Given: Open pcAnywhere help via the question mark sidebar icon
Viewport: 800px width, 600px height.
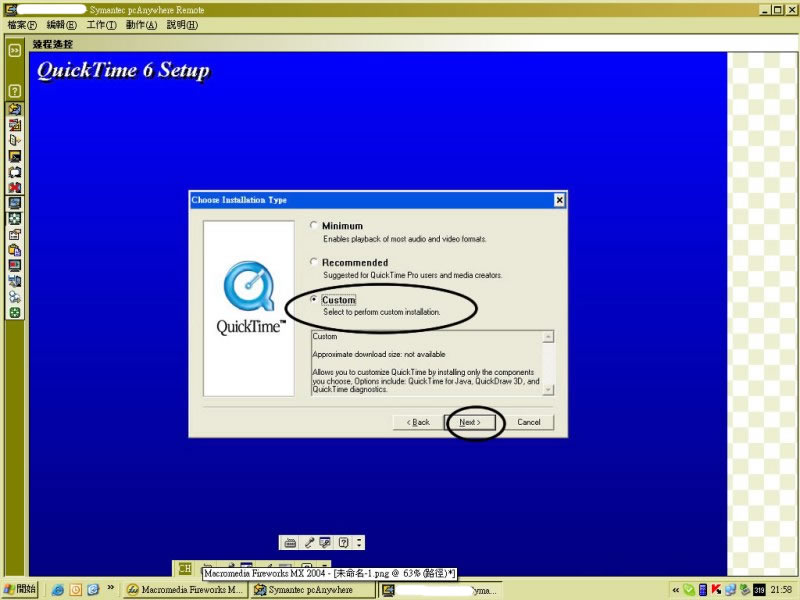Looking at the screenshot, I should click(15, 91).
